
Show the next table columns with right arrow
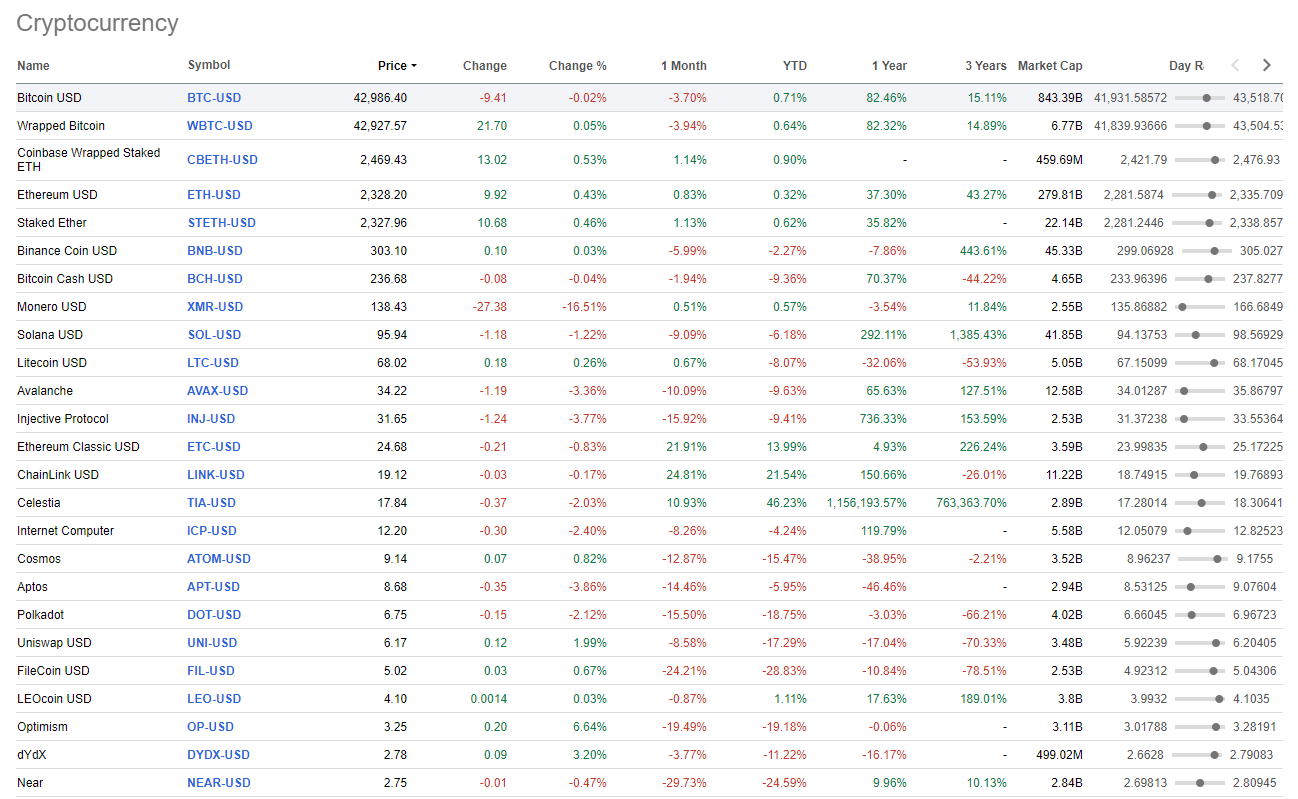tap(1267, 65)
